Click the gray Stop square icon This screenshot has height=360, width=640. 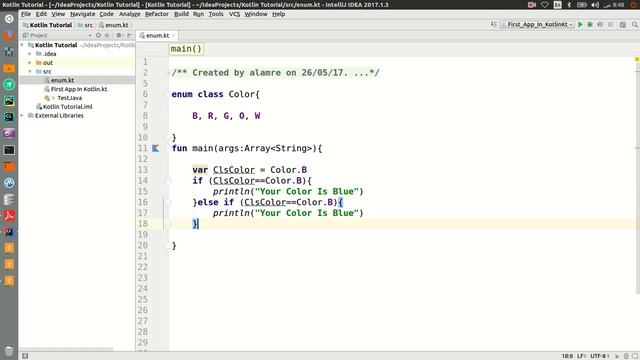coord(610,24)
